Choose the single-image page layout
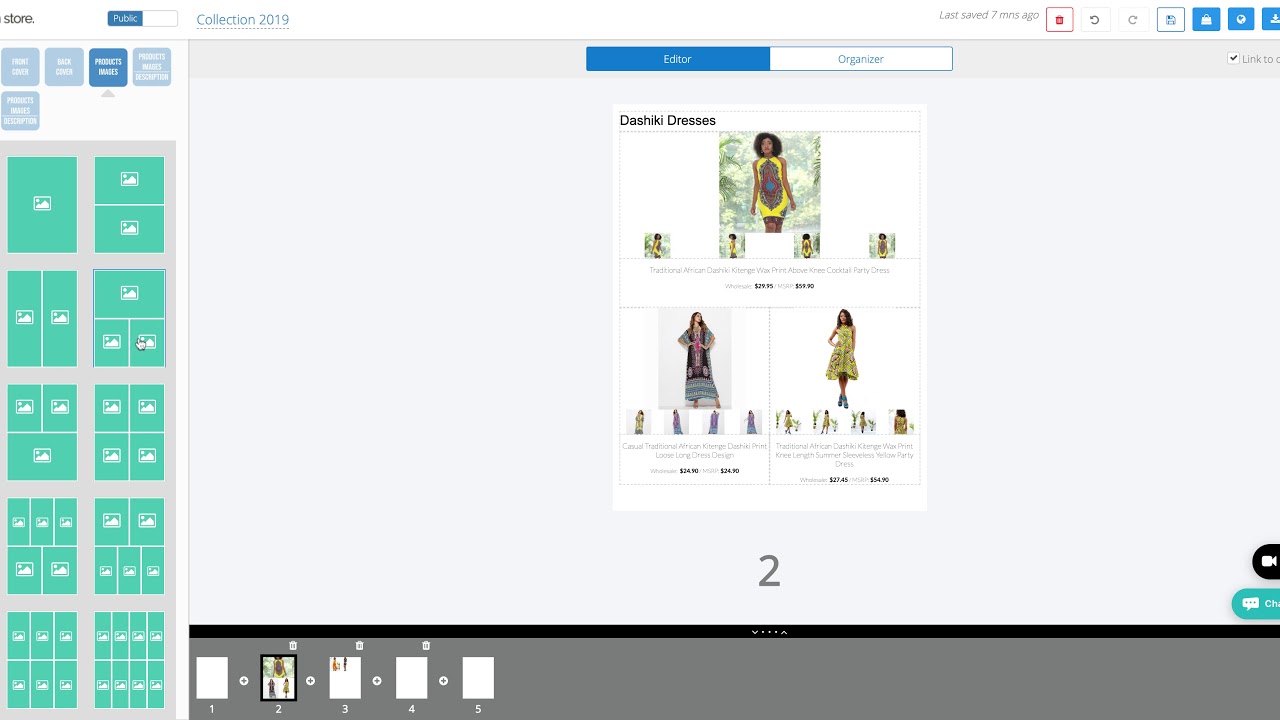The image size is (1280, 720). click(x=42, y=204)
